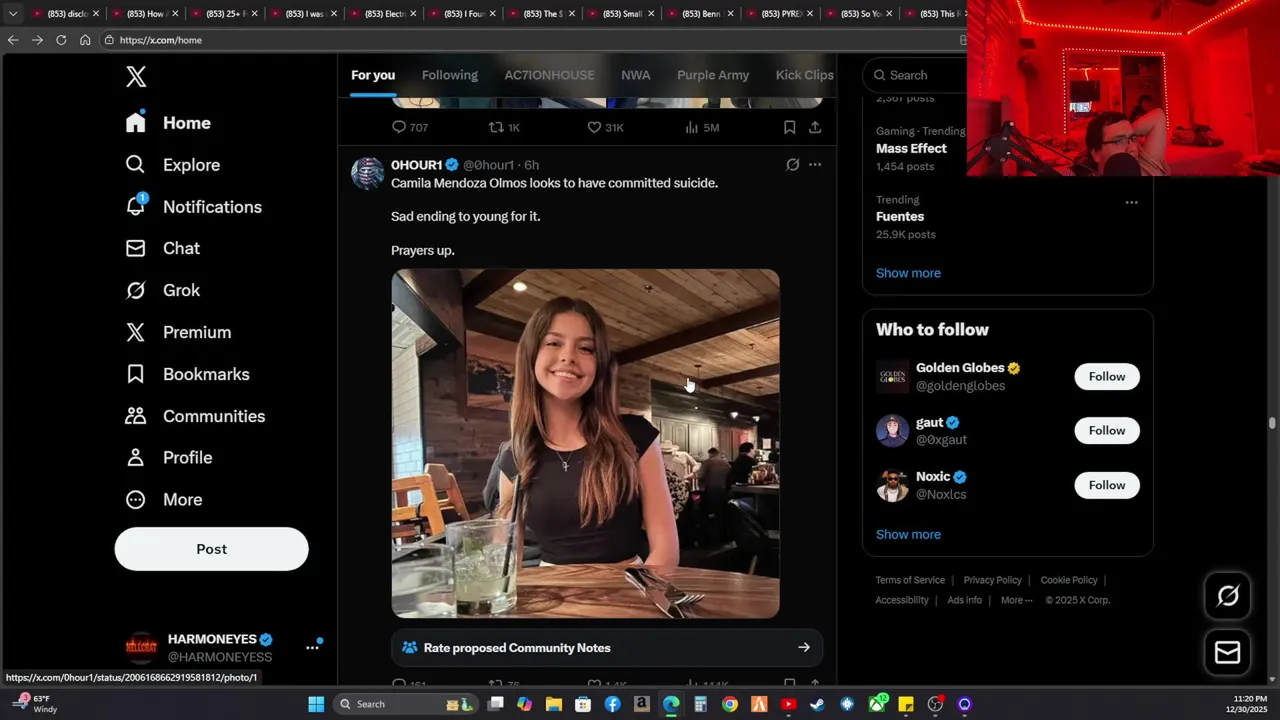Bookmark the post with 31K likes

click(789, 127)
